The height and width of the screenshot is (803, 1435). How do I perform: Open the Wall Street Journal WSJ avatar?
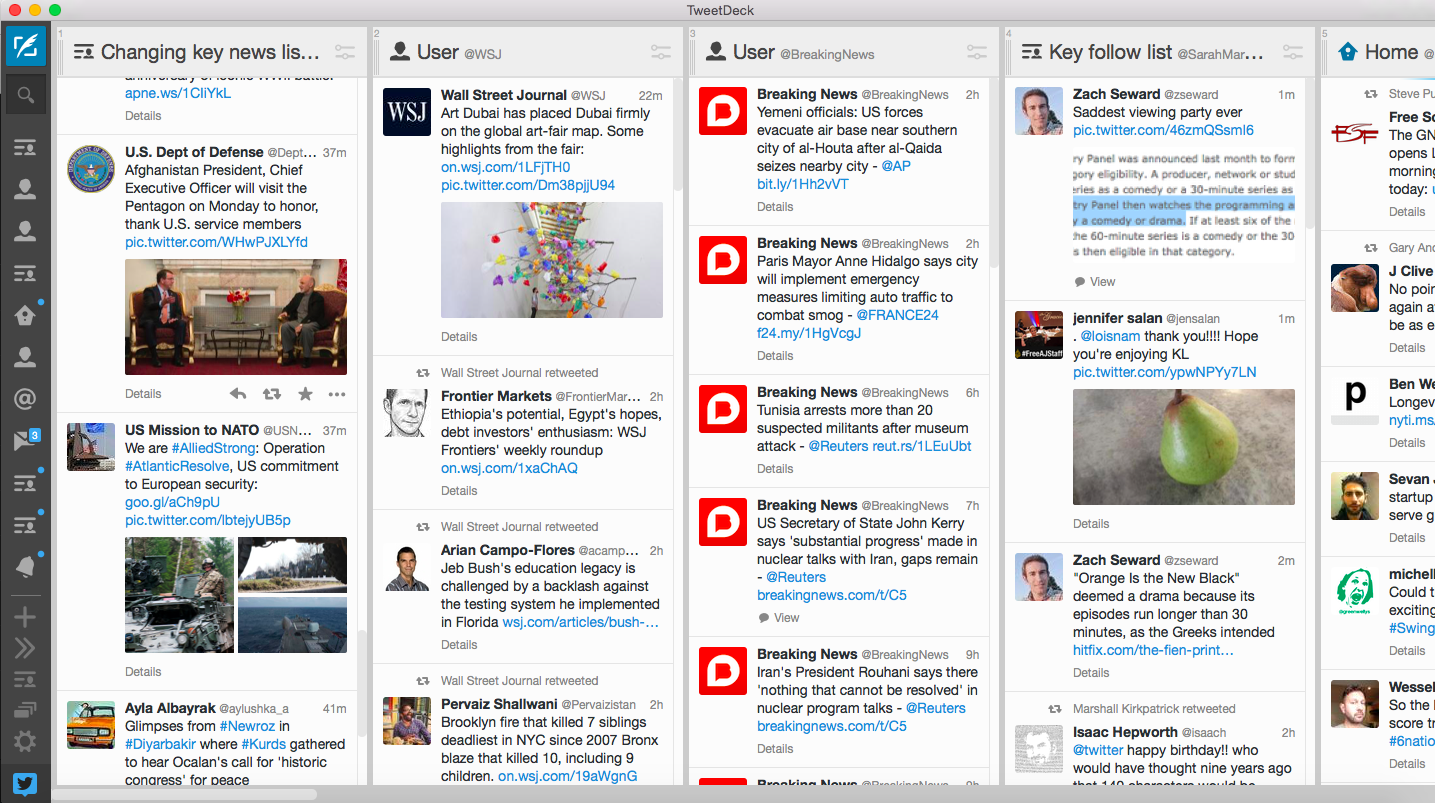coord(407,111)
